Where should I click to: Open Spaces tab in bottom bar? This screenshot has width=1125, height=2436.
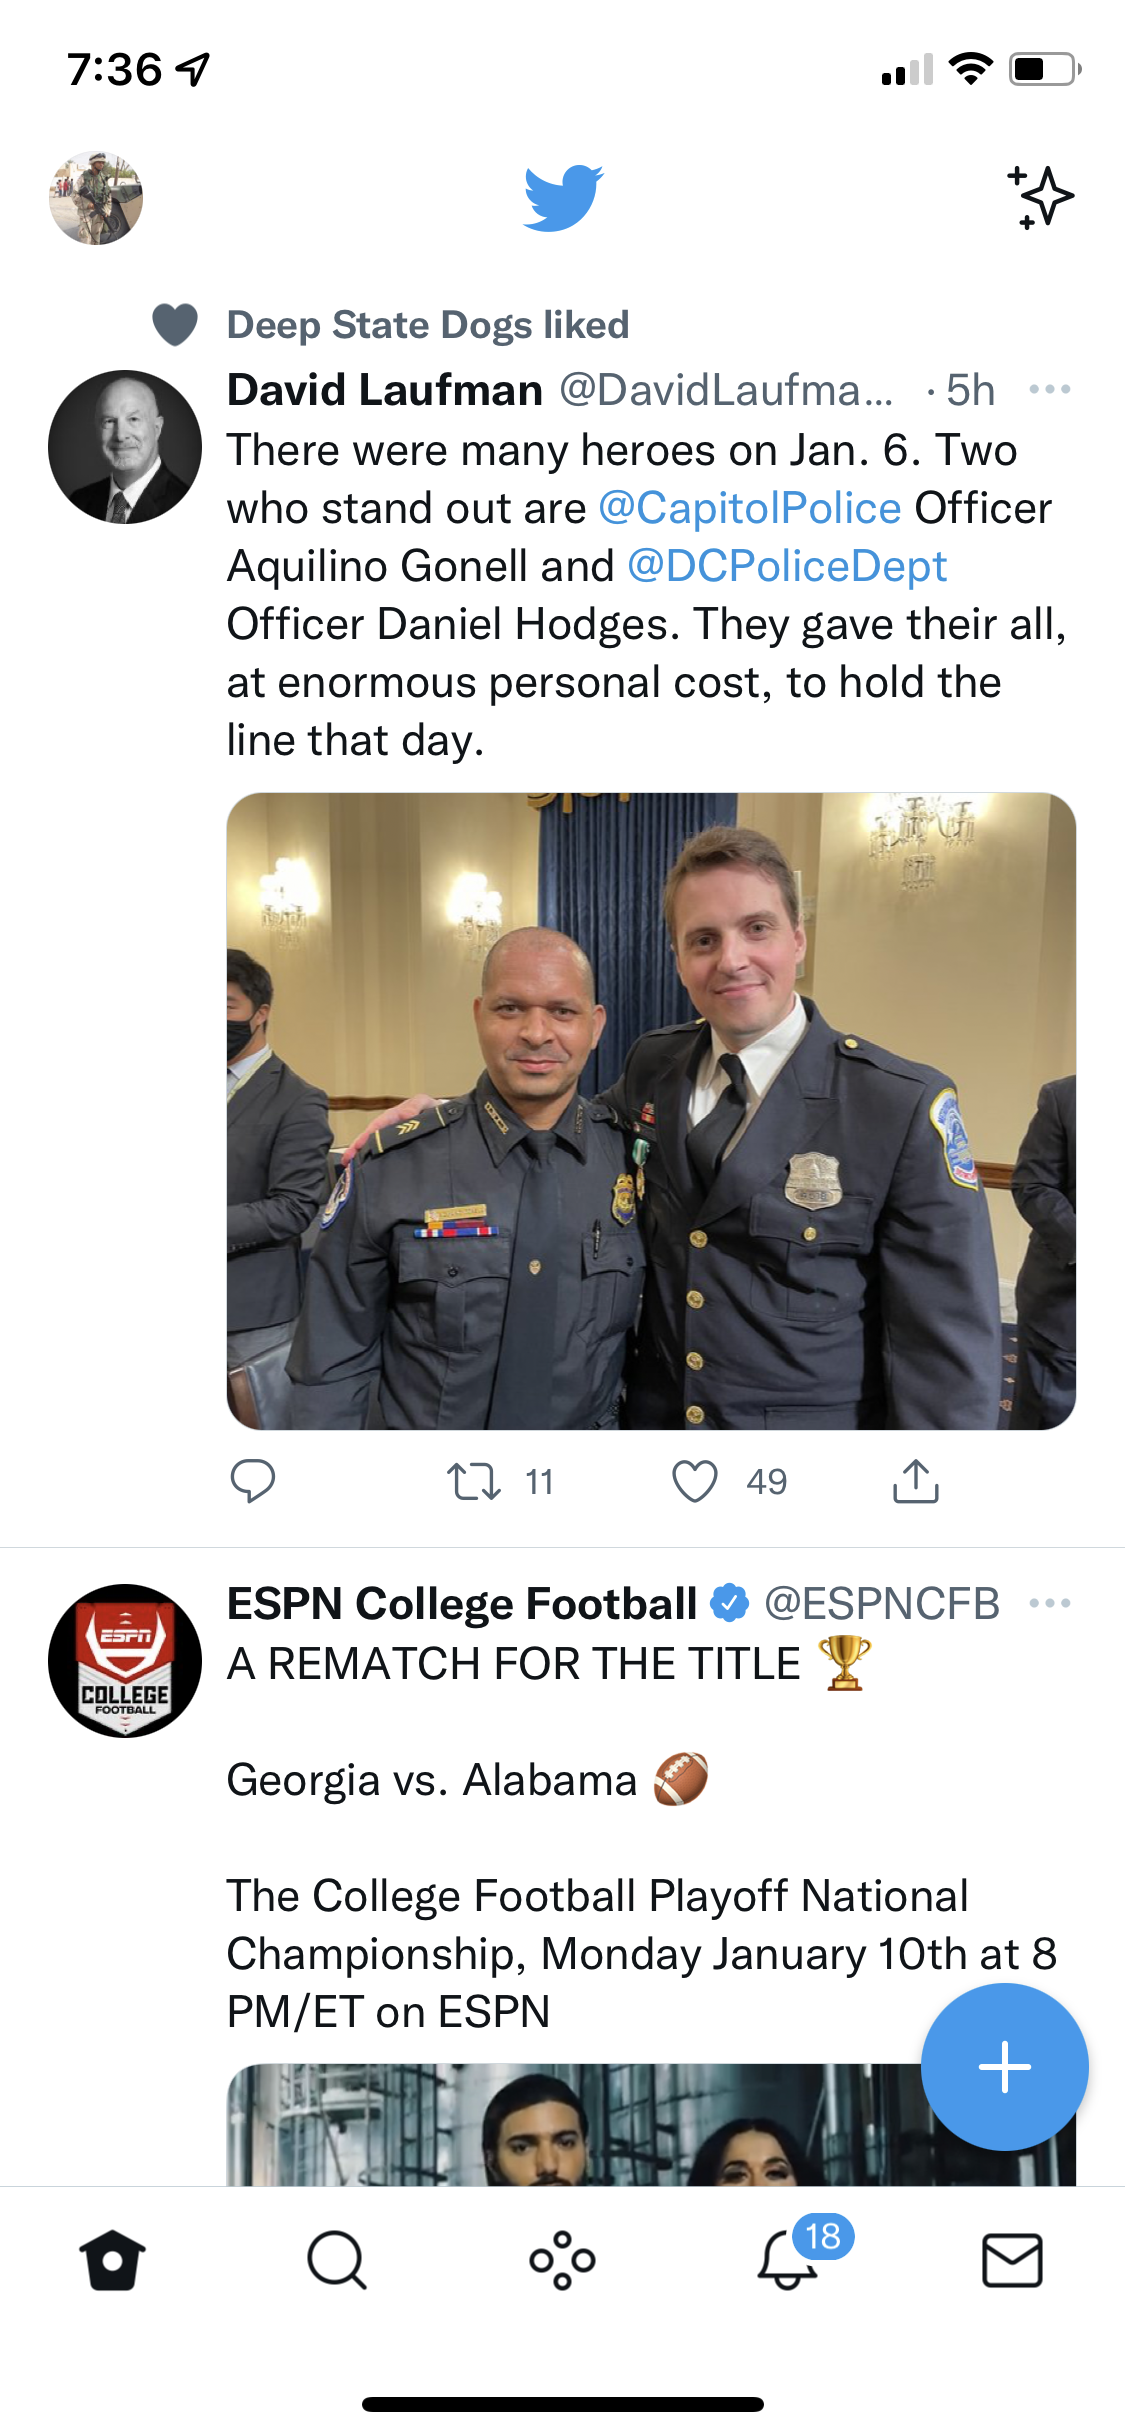(563, 2260)
